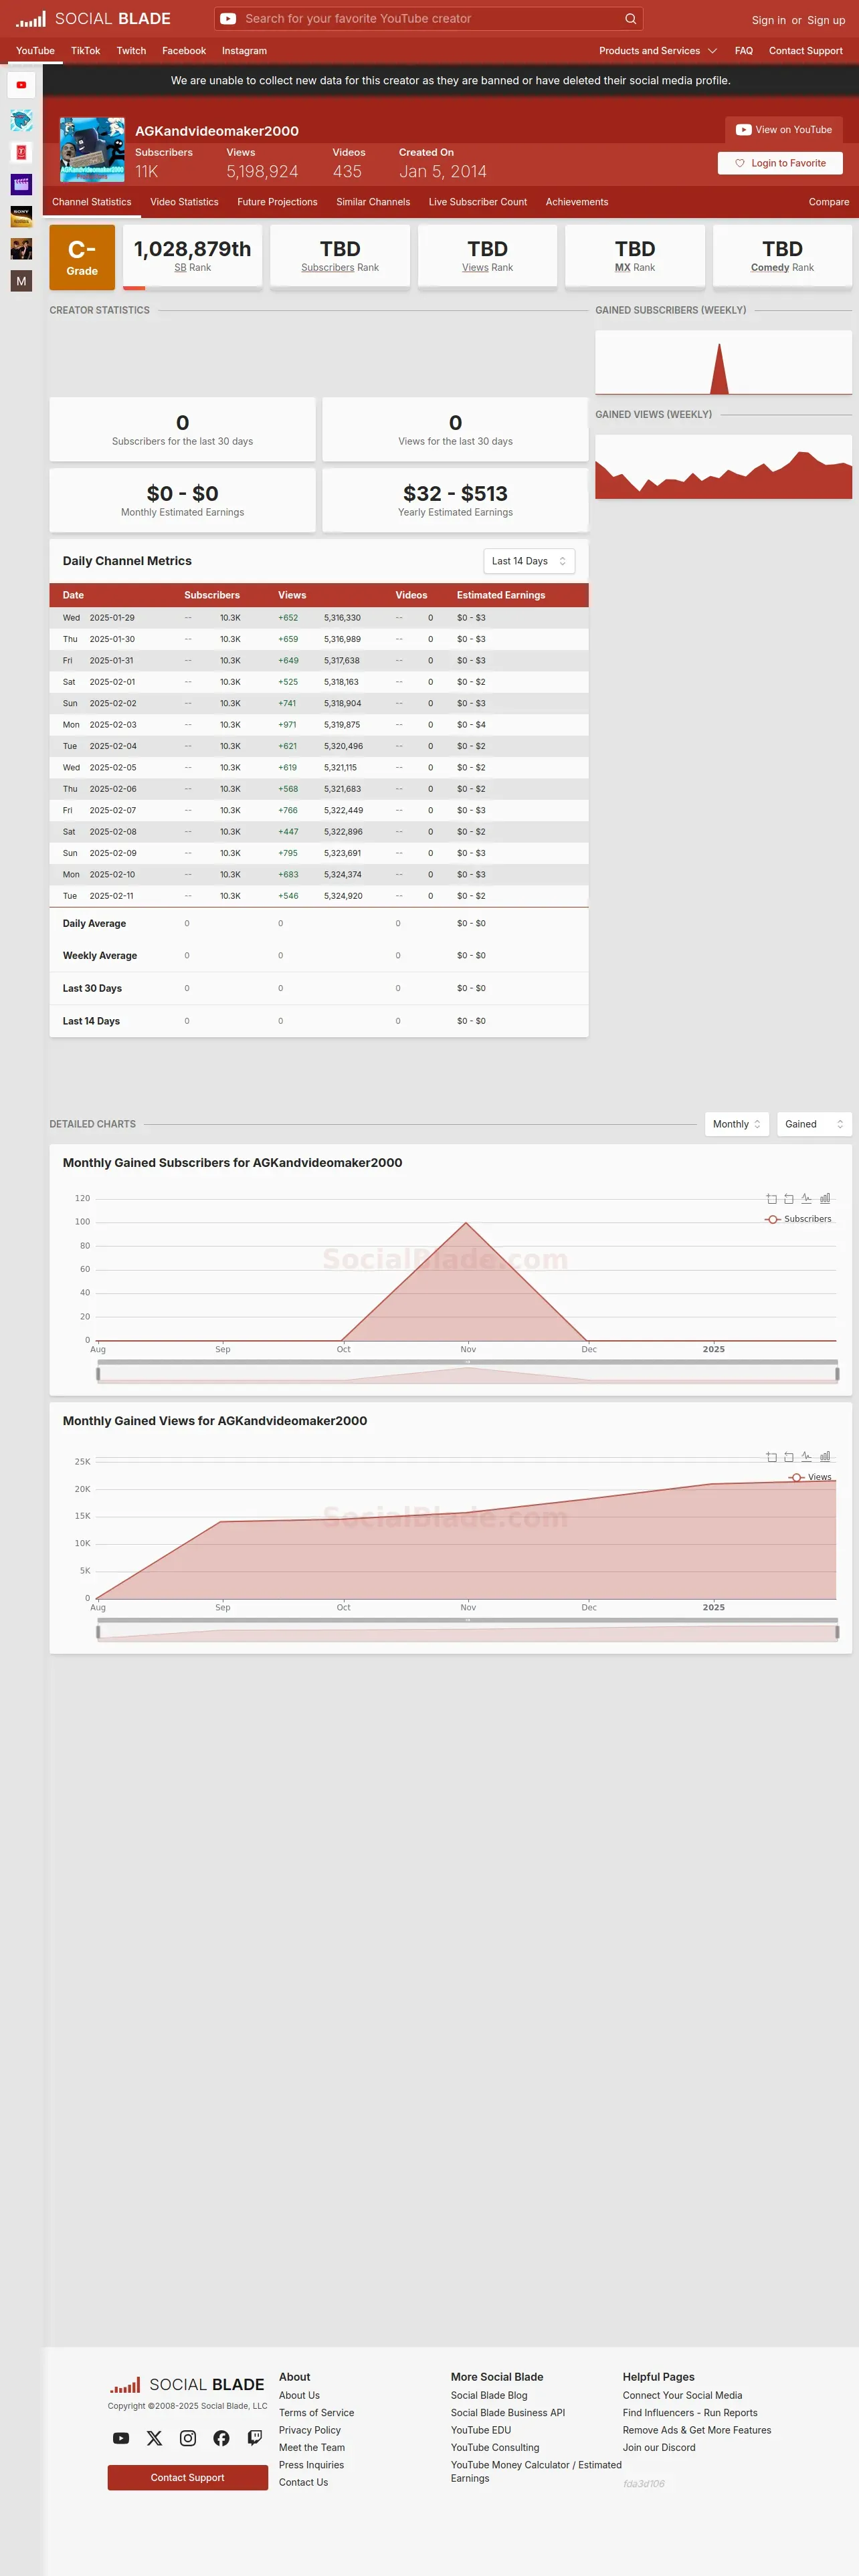
Task: Toggle the Subscribers series in the chart legend
Action: coord(798,1219)
